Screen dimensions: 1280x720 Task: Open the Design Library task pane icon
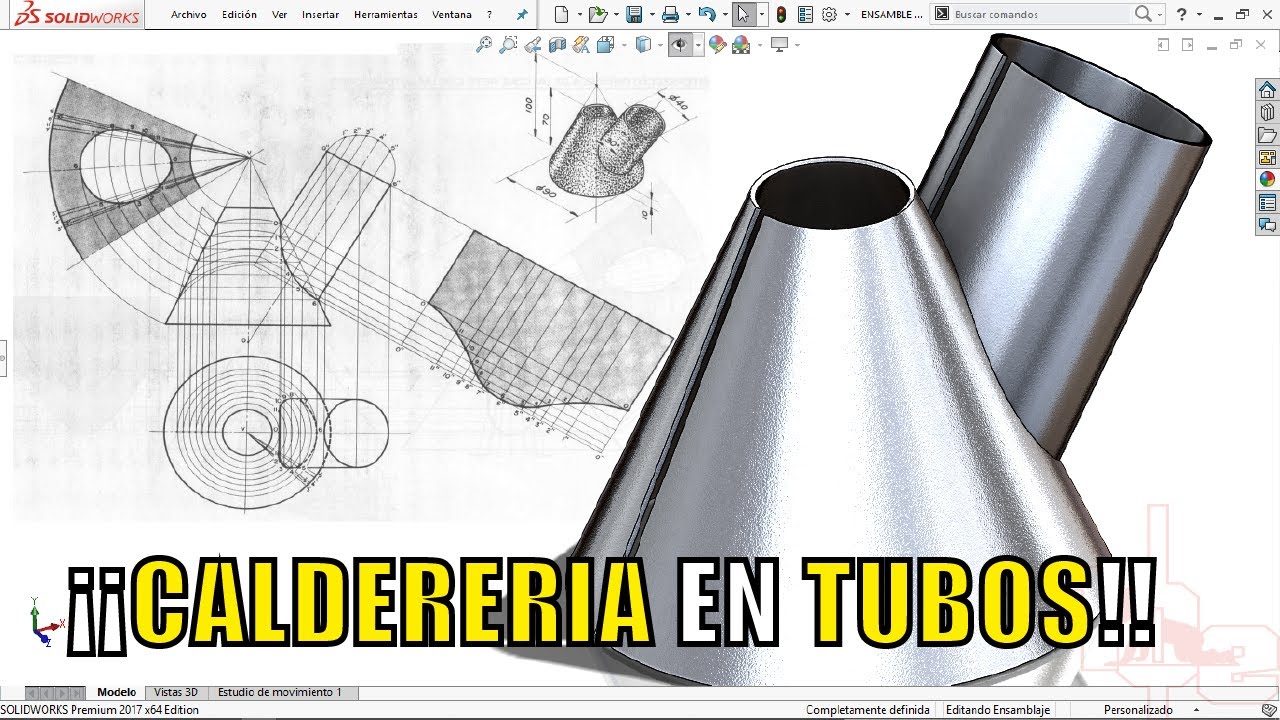click(x=1267, y=112)
